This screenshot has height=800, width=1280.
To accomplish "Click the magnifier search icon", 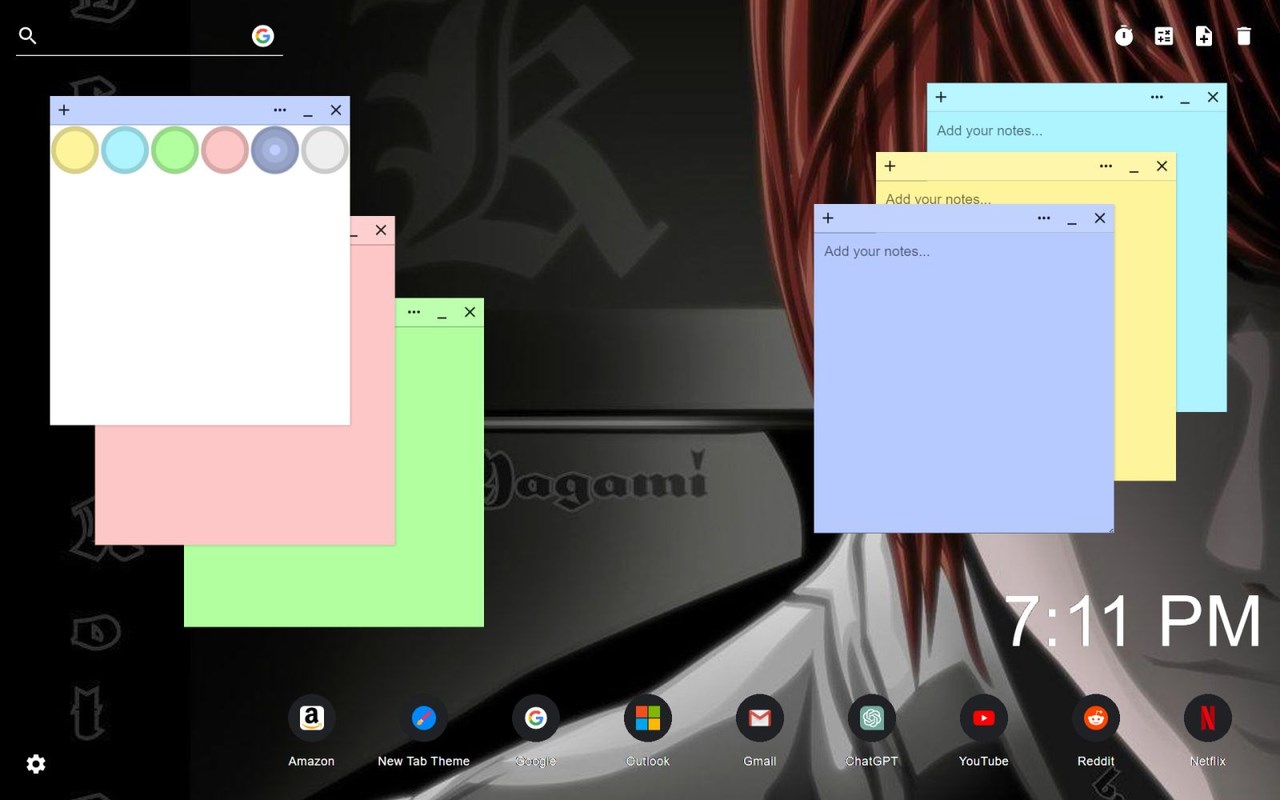I will coord(28,36).
